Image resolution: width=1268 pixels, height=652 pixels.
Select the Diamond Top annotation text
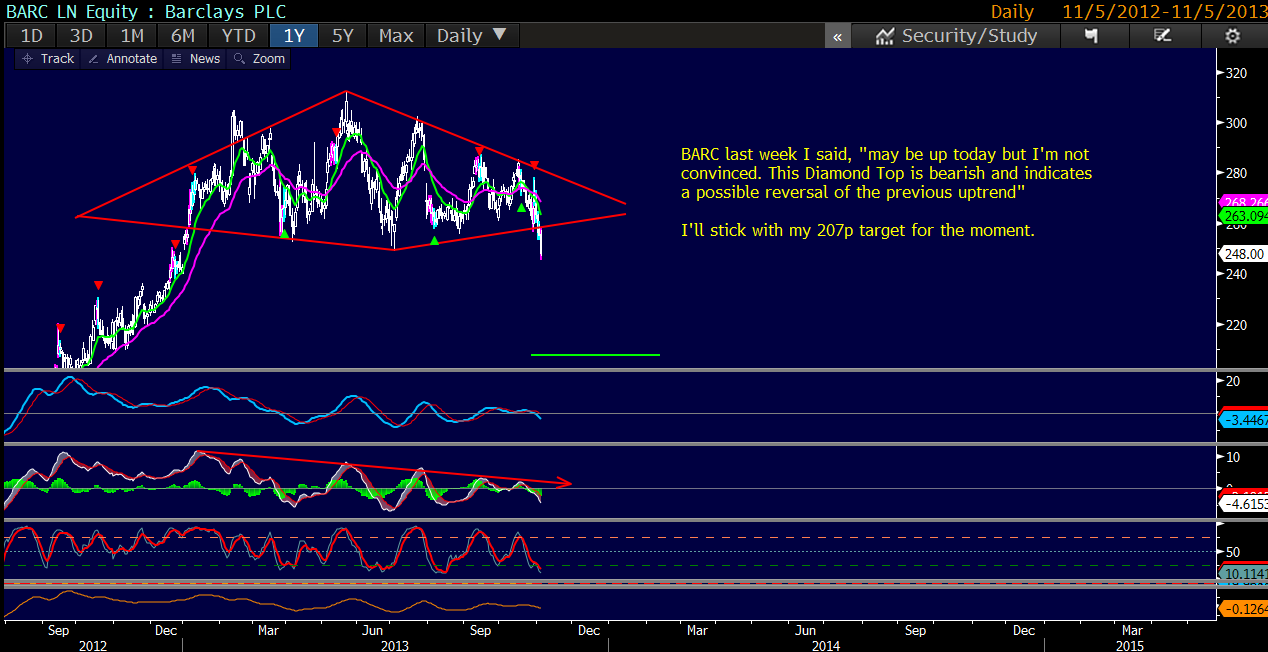click(886, 173)
